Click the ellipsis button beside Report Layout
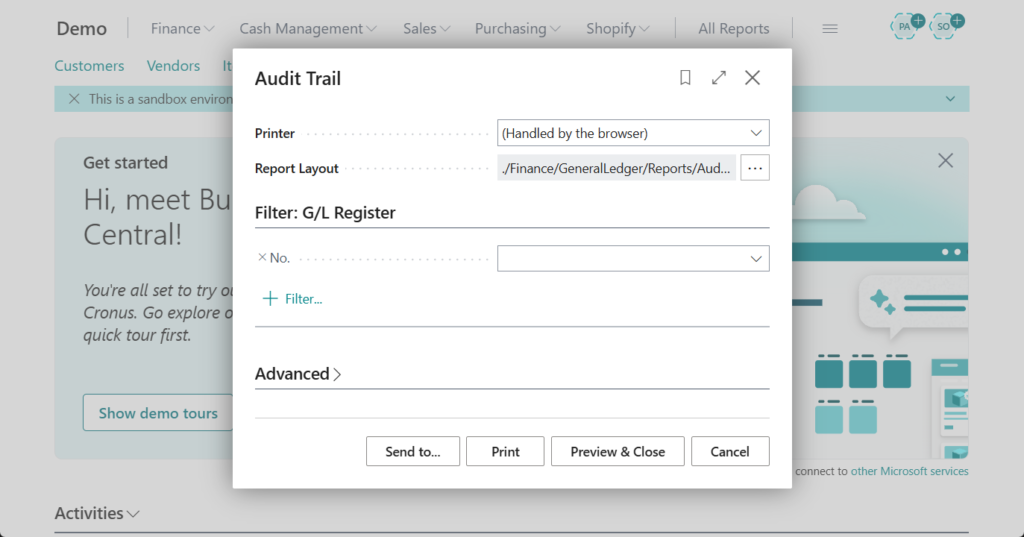This screenshot has height=537, width=1024. pos(755,168)
